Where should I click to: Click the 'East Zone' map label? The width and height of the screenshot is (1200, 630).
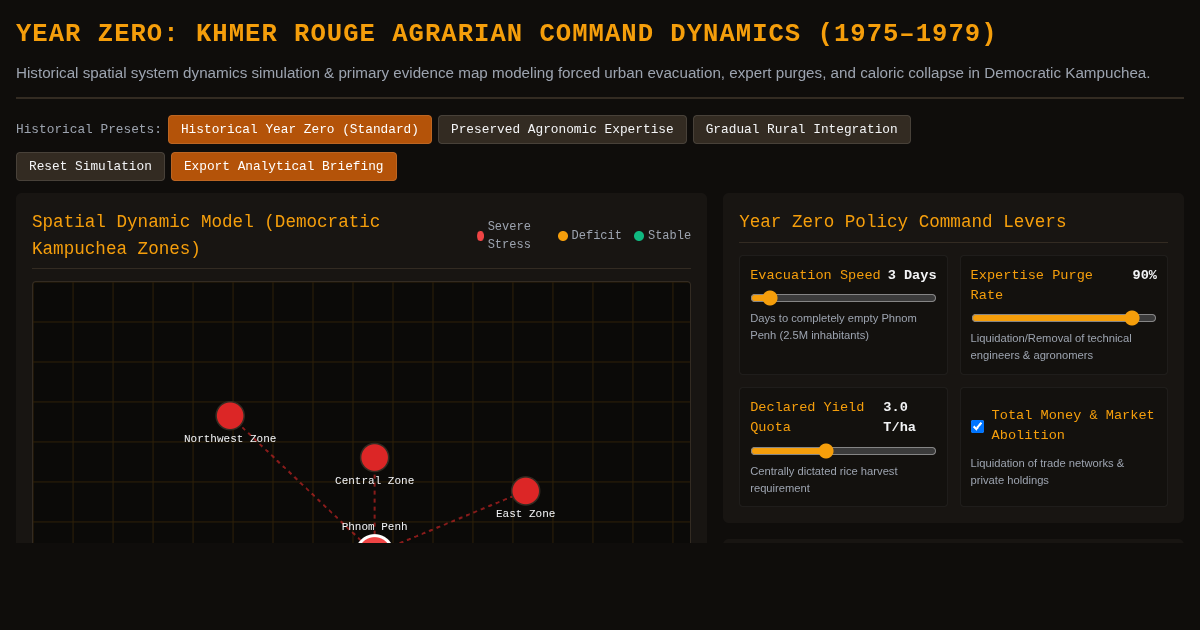[x=526, y=514]
